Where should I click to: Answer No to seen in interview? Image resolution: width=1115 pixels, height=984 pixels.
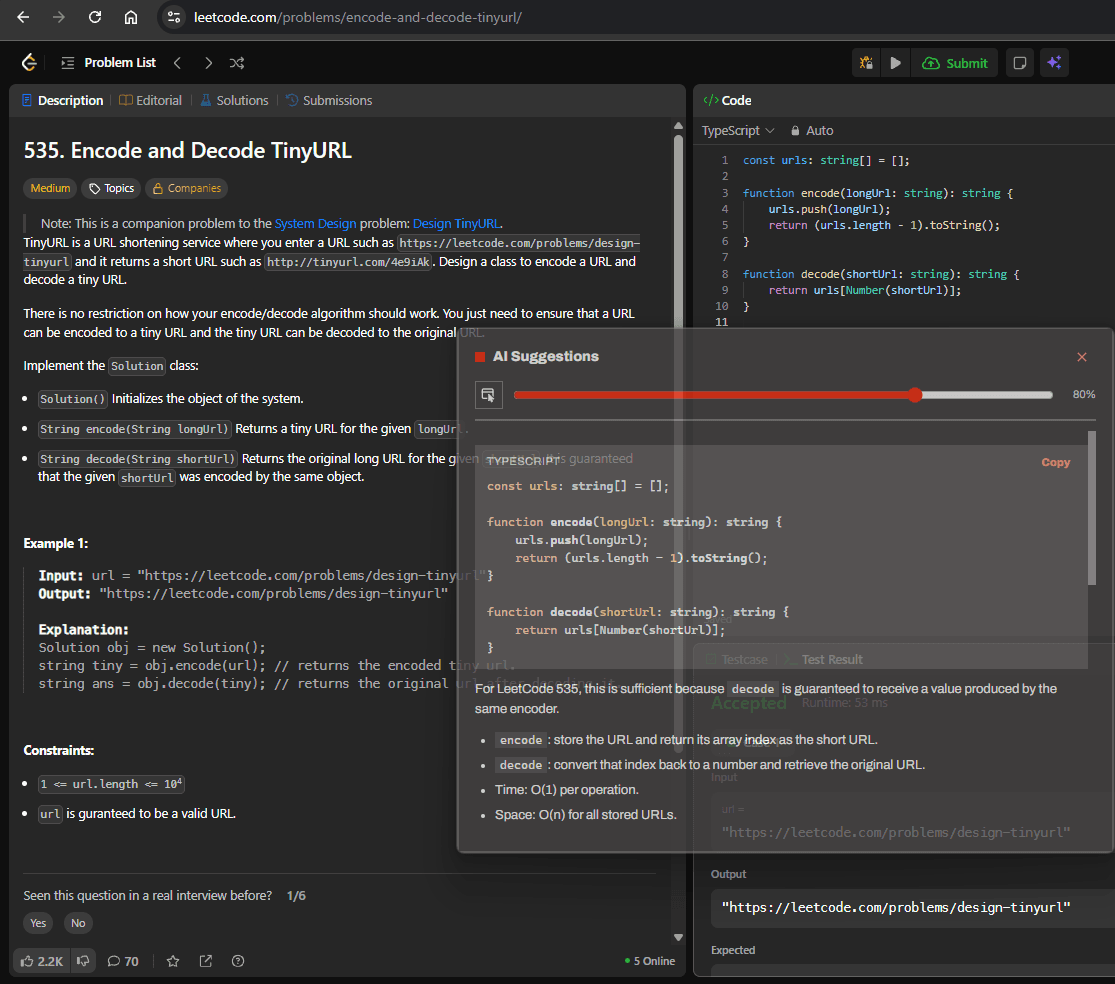(x=78, y=923)
